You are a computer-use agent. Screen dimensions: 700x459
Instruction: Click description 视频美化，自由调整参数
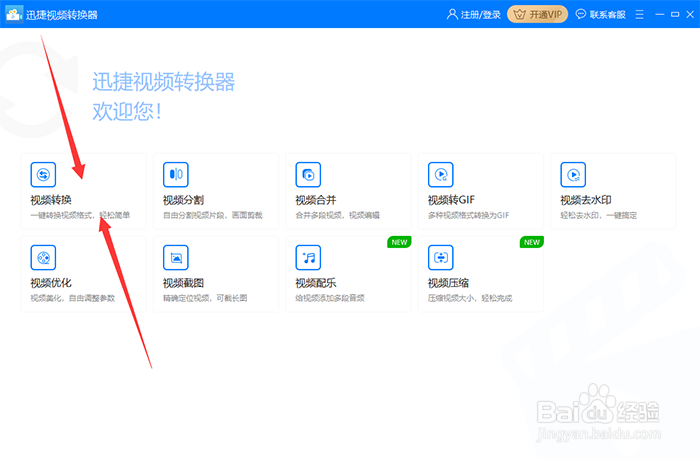[x=73, y=298]
